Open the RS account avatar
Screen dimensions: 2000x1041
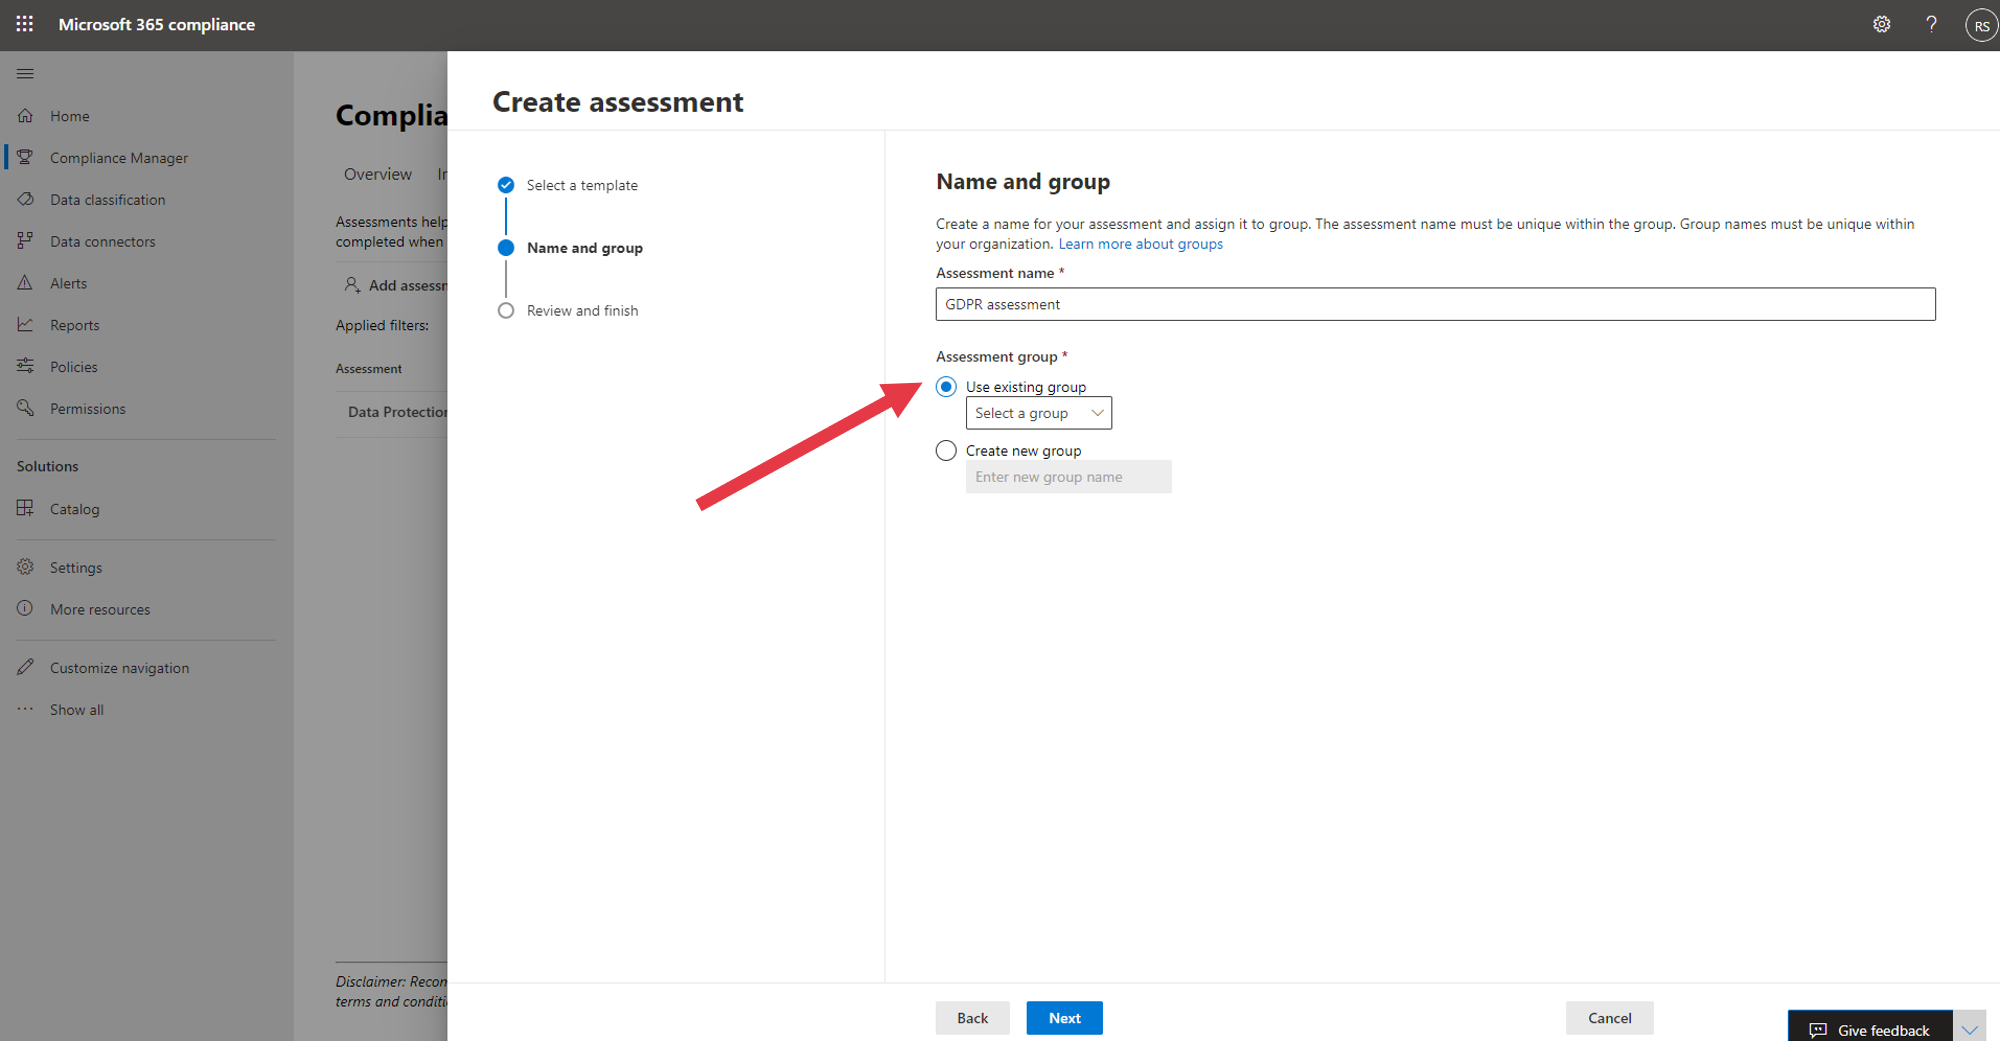[1981, 25]
